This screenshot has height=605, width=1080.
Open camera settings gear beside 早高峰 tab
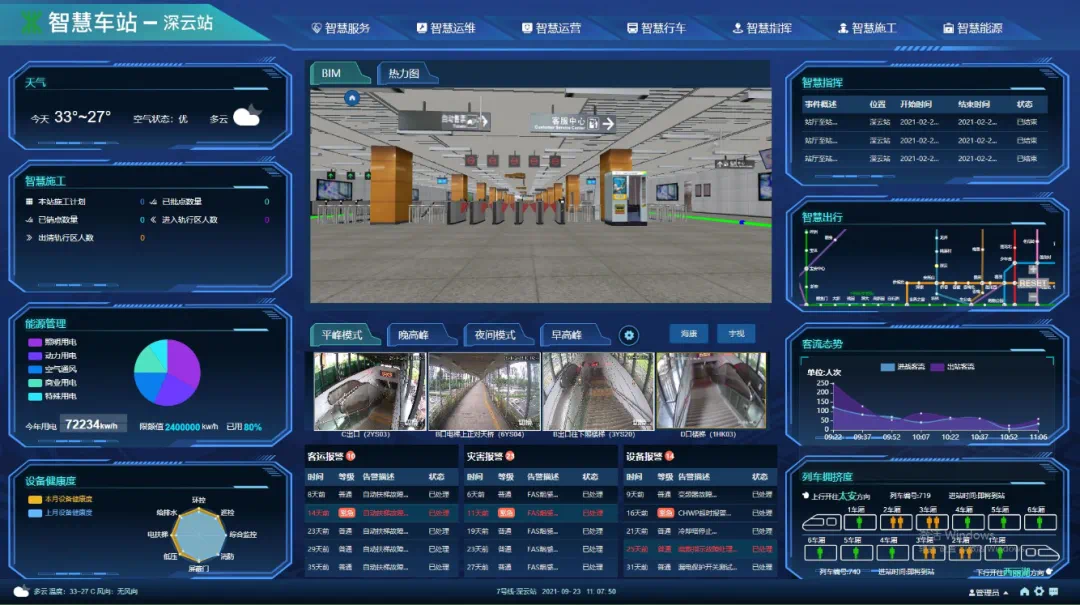[628, 335]
